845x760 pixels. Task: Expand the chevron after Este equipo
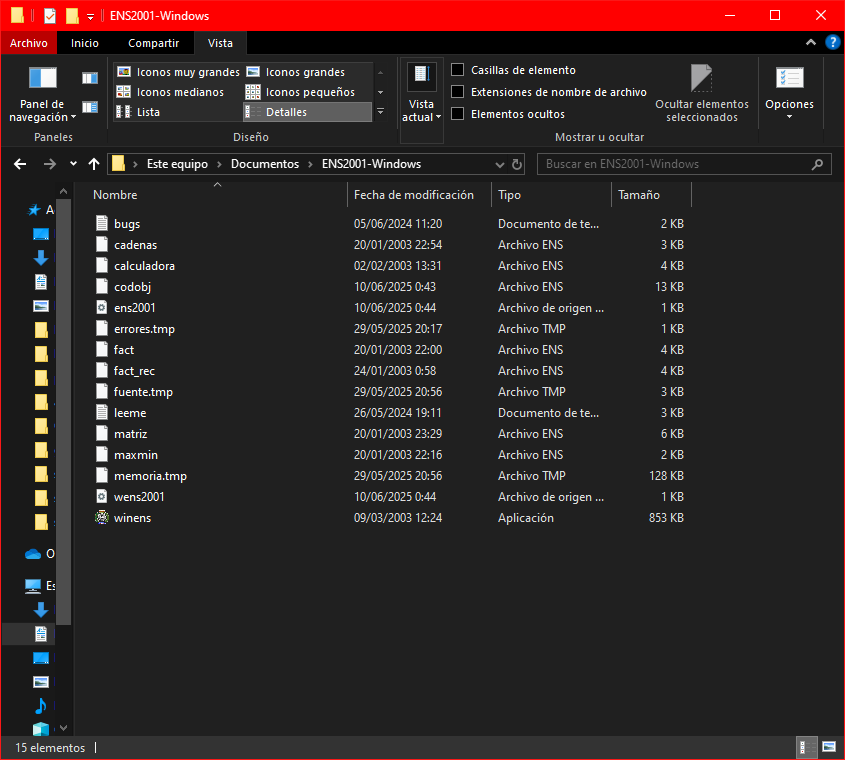click(219, 164)
